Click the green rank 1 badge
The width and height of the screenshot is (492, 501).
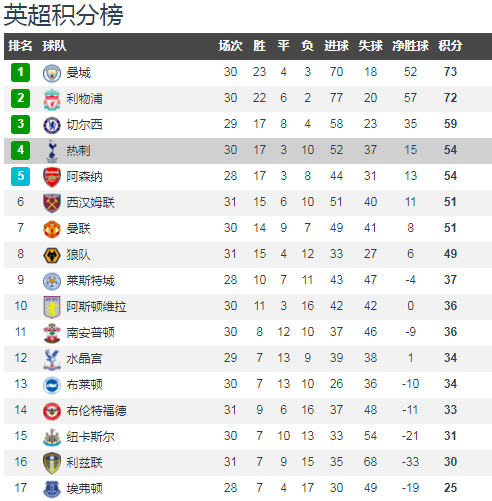coord(20,72)
